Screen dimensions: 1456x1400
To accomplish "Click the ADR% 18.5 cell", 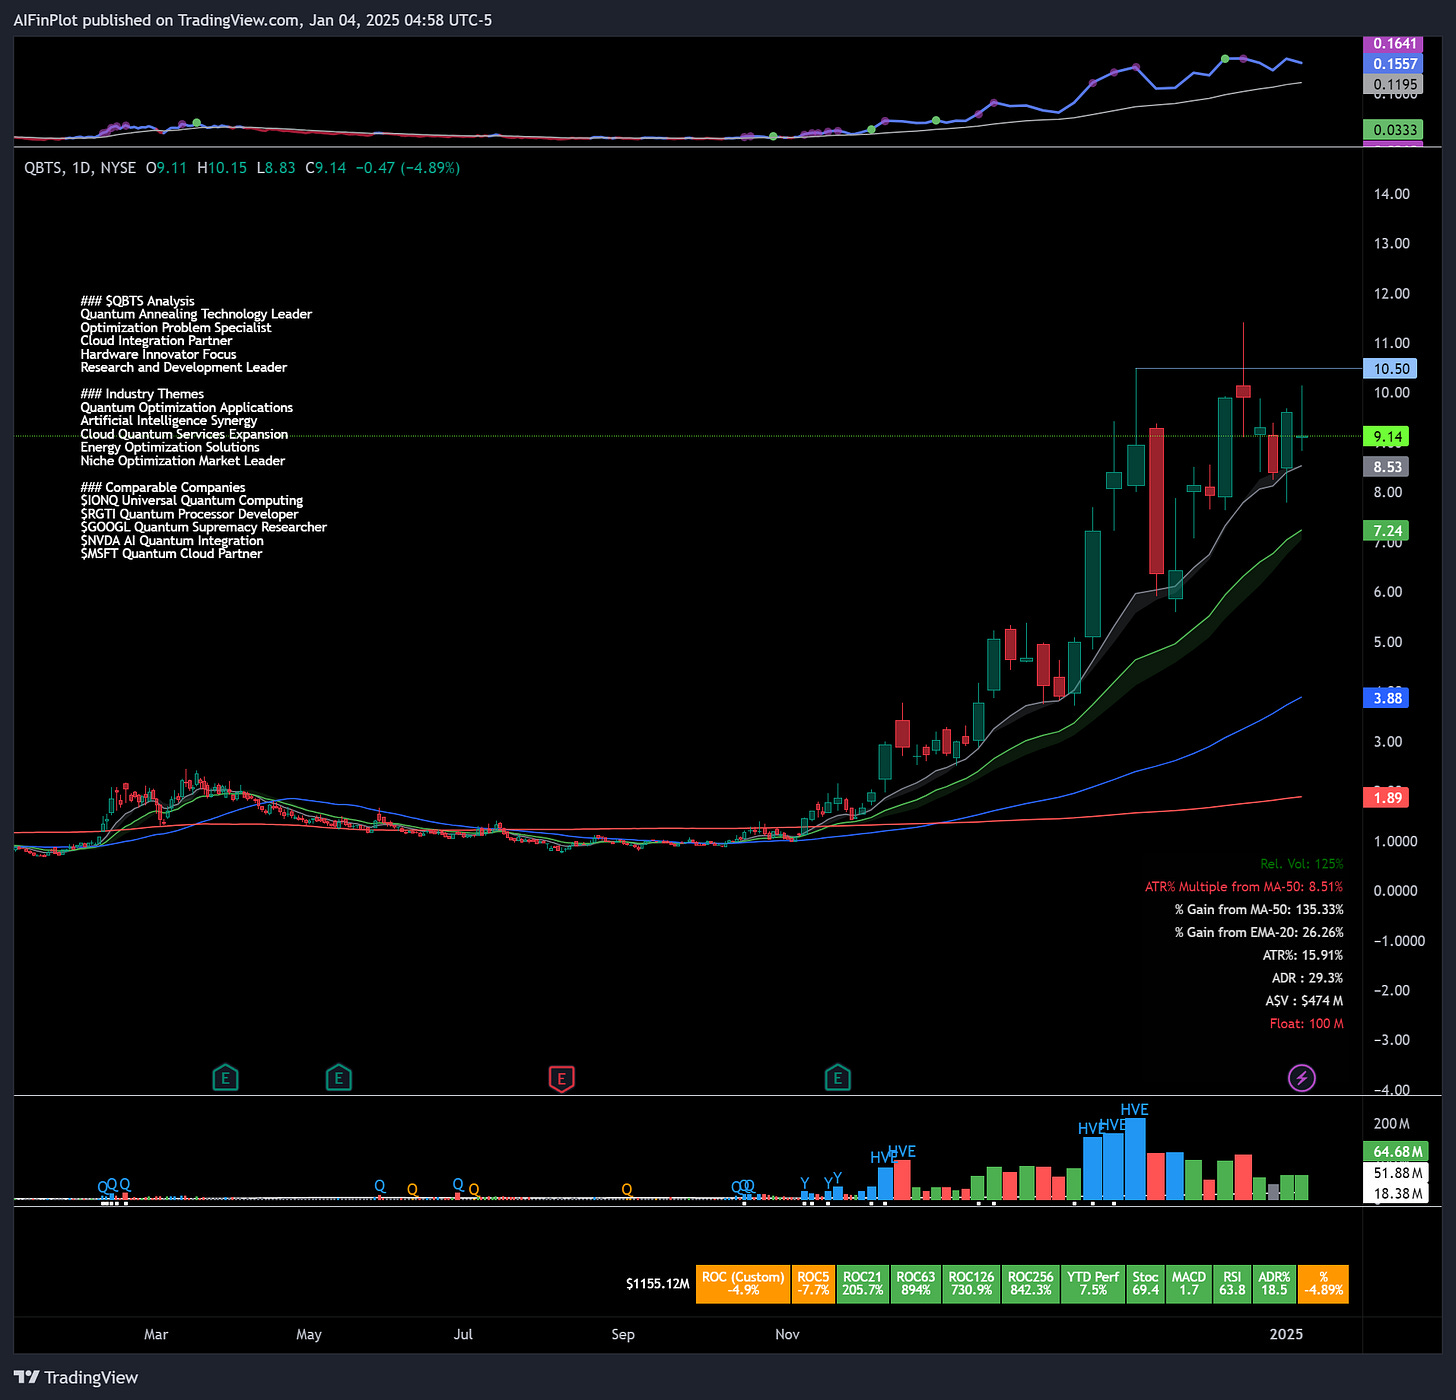I will tap(1274, 1284).
